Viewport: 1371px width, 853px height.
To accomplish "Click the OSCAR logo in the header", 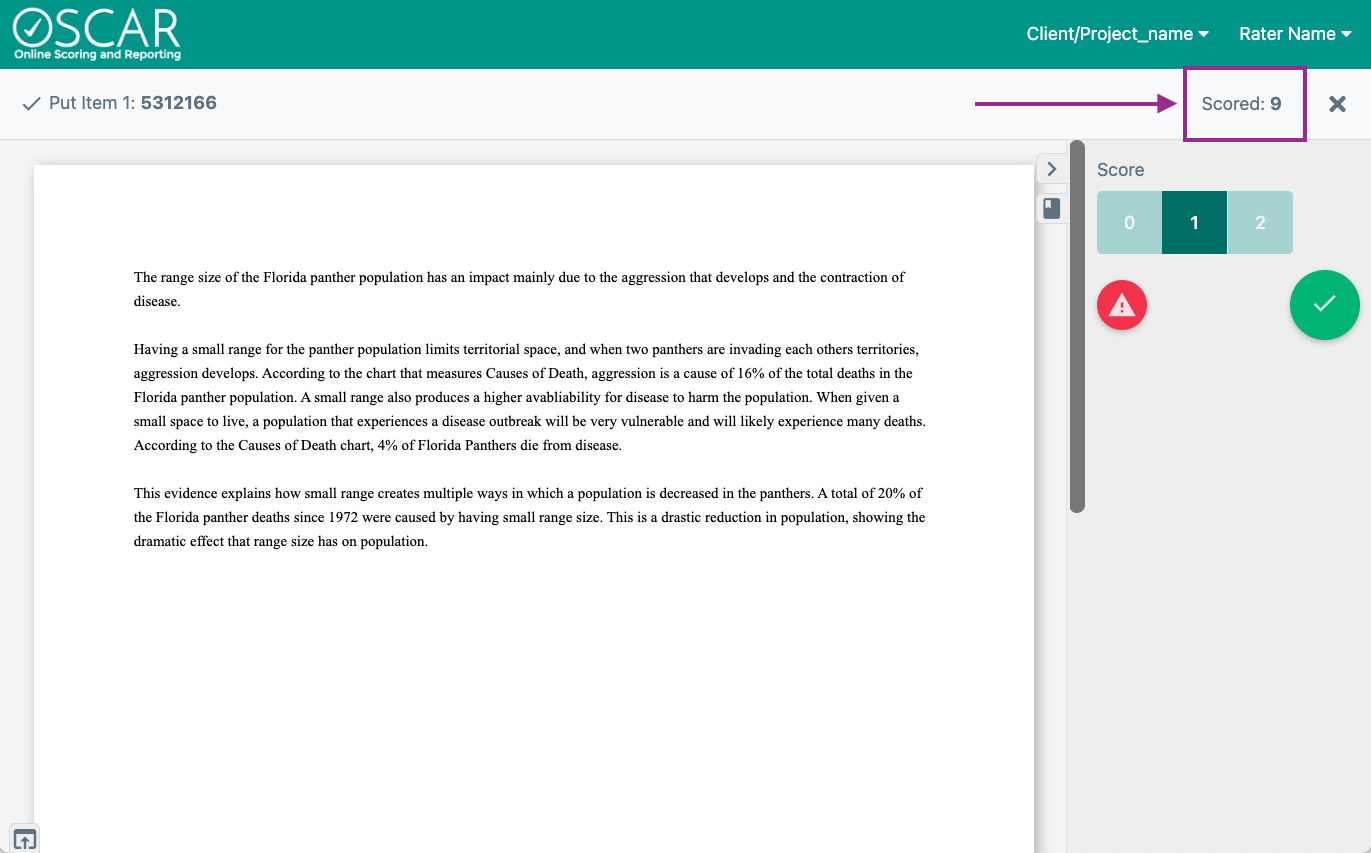I will [x=97, y=34].
